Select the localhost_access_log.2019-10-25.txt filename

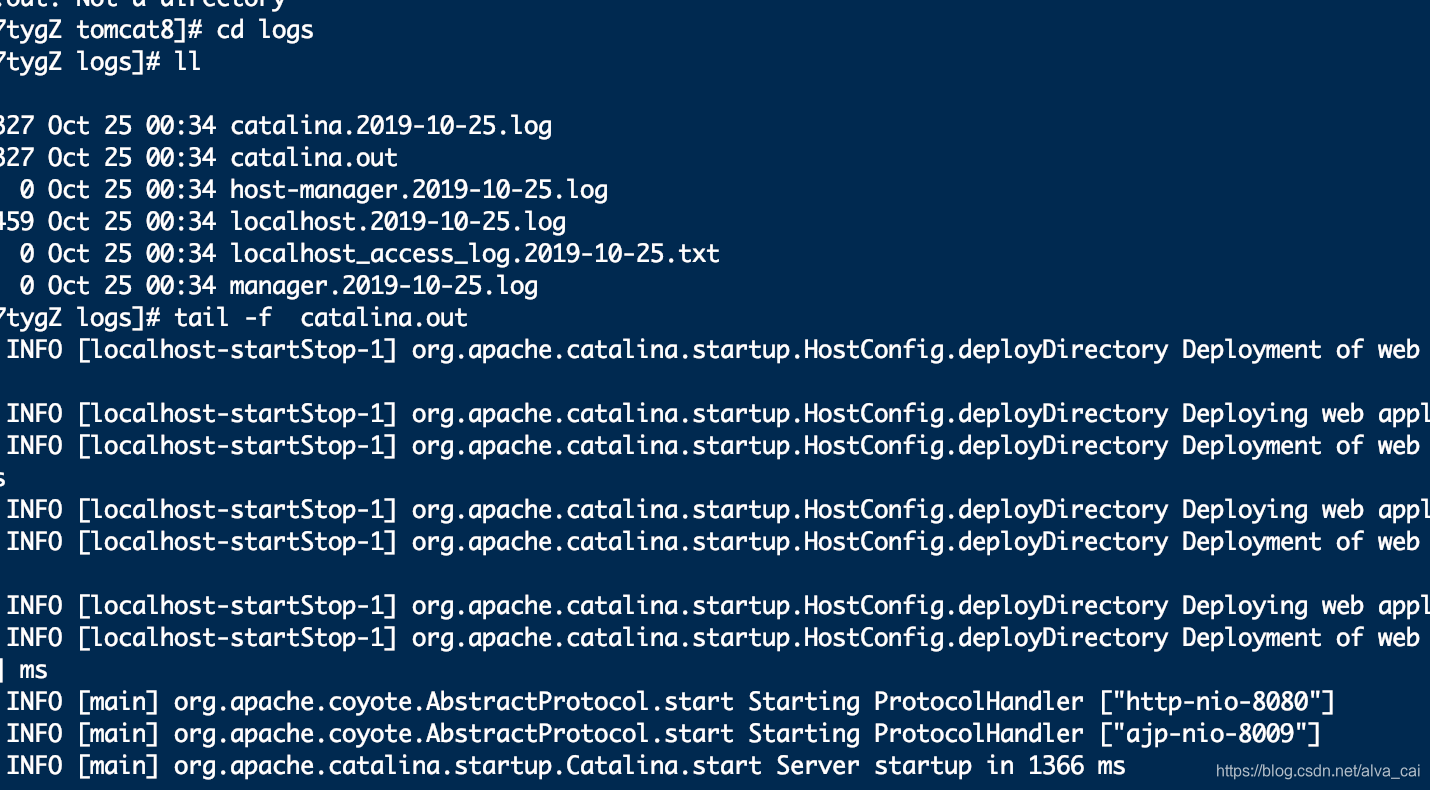pos(475,254)
